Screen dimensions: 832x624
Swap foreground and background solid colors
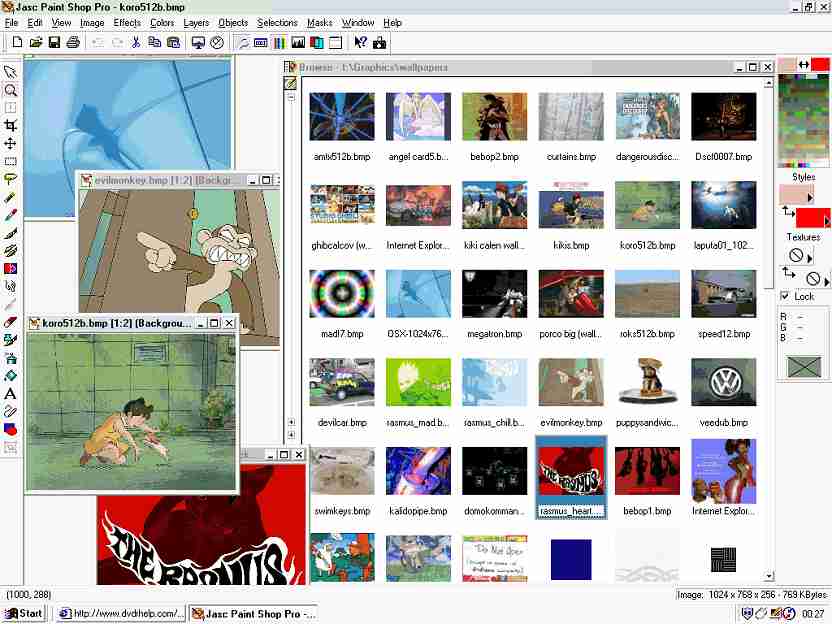(803, 65)
